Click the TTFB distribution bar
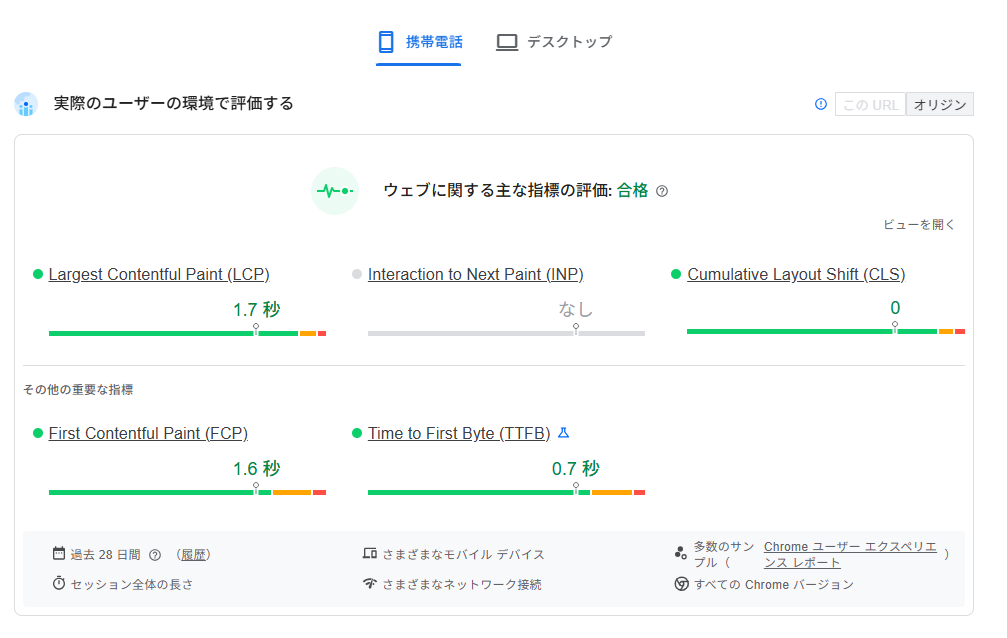 [x=506, y=492]
